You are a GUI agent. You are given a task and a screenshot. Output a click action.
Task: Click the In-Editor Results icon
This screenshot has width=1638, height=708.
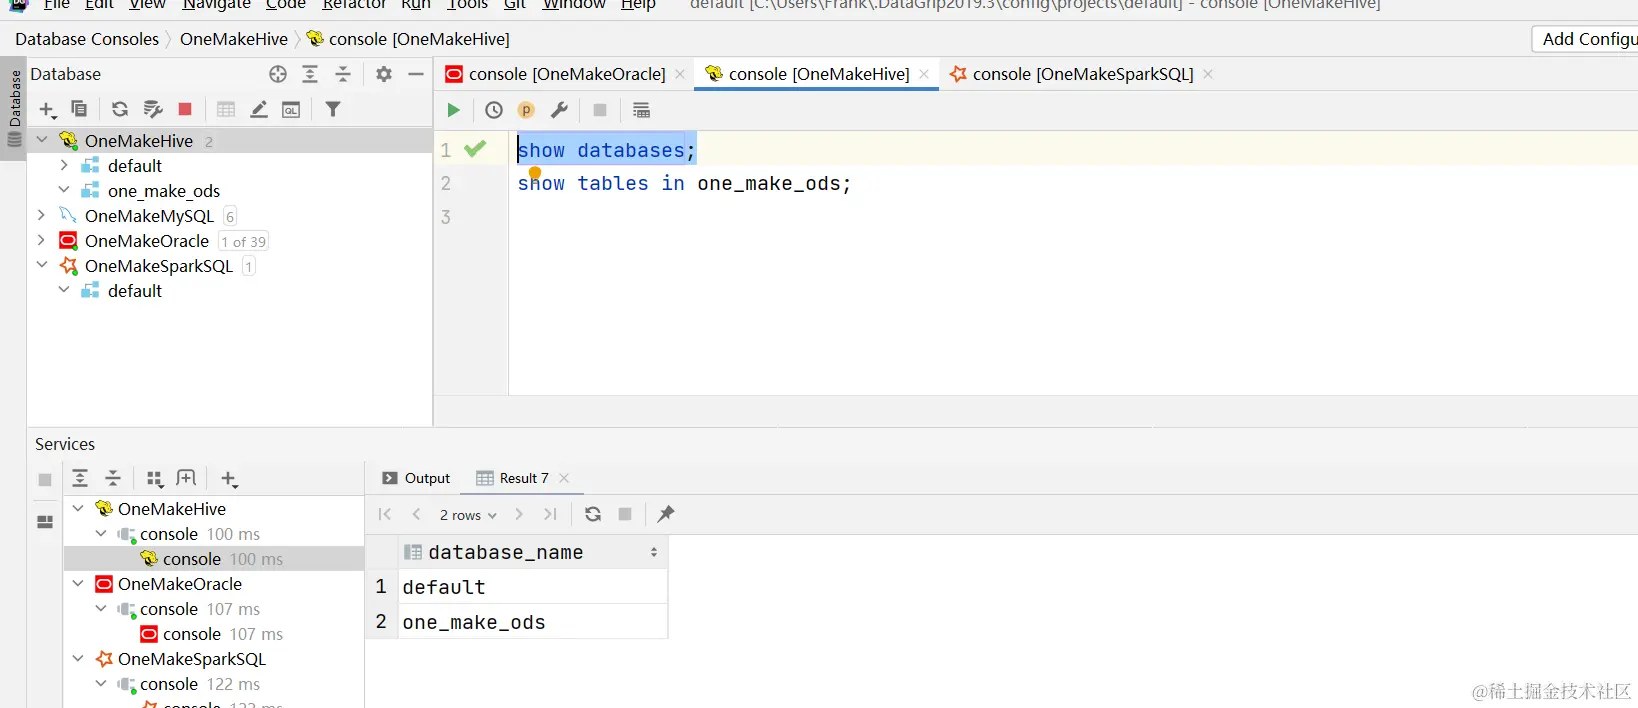642,110
